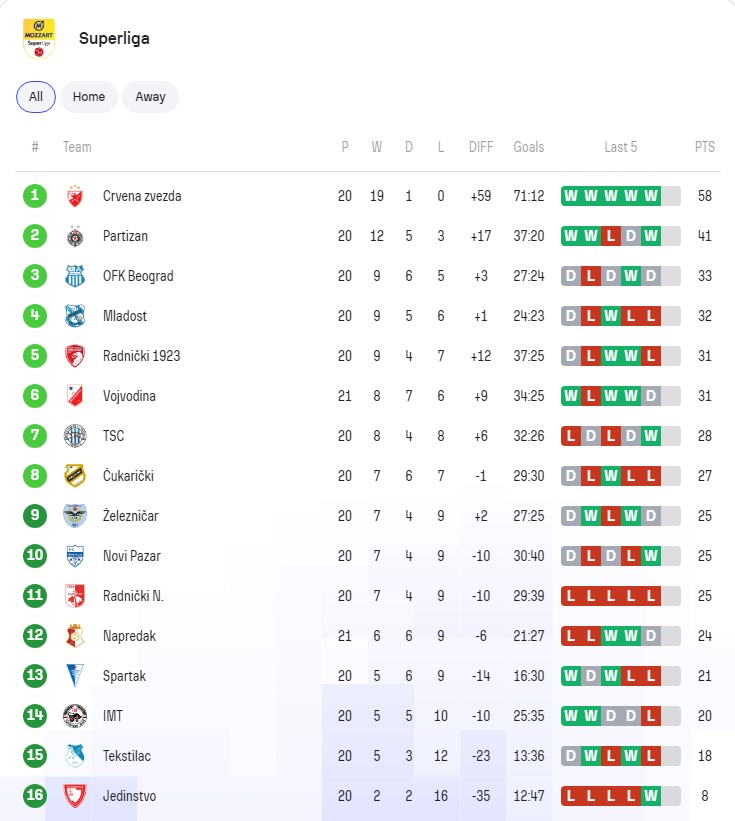Viewport: 735px width, 821px height.
Task: Open the Novi Pazar team link
Action: pyautogui.click(x=131, y=556)
